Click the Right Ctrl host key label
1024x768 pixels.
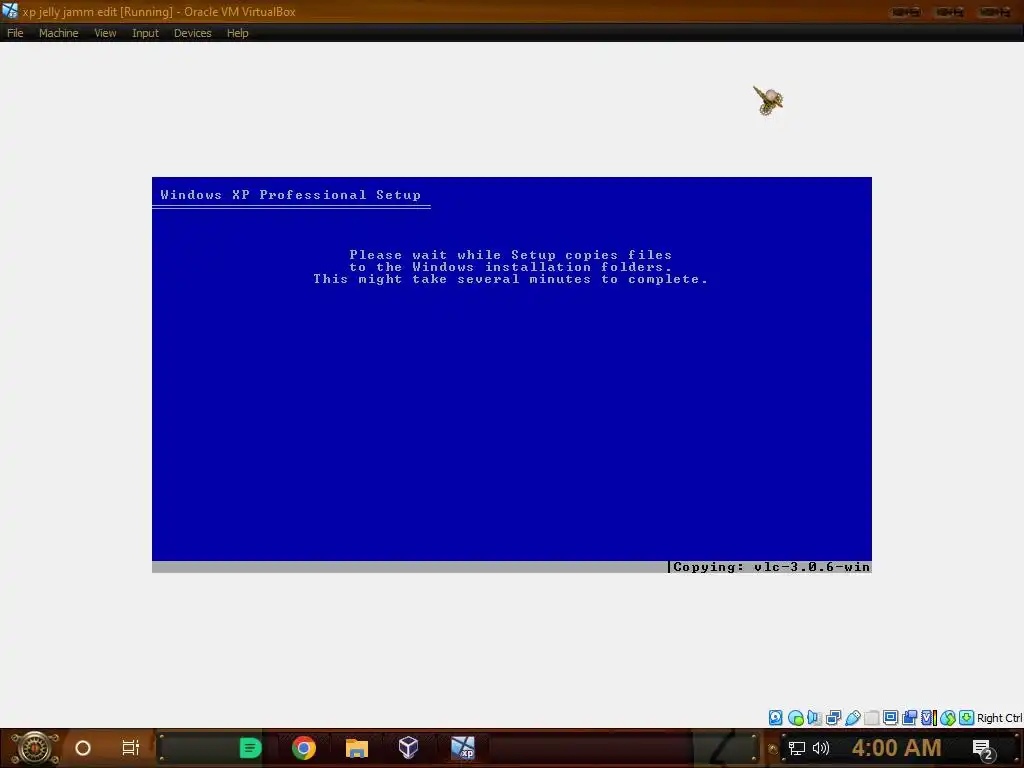[x=1000, y=718]
